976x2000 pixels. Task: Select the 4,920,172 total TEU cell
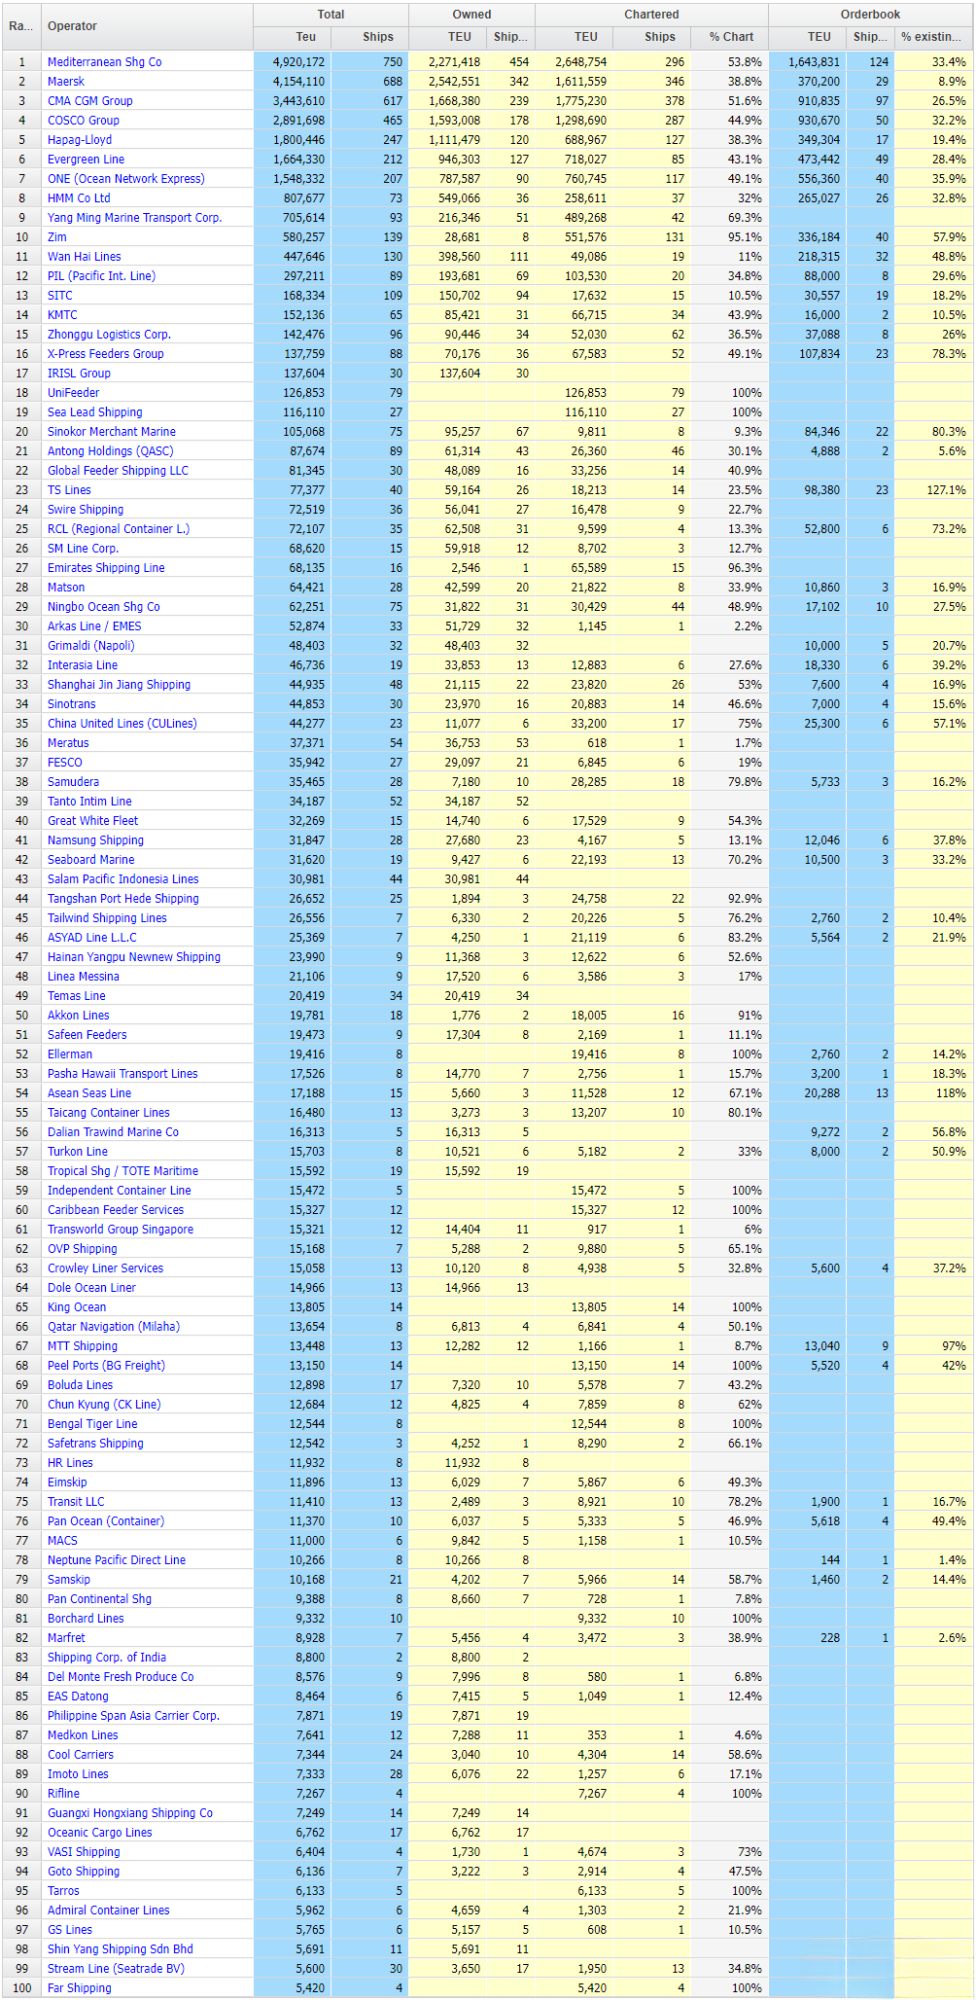point(292,62)
